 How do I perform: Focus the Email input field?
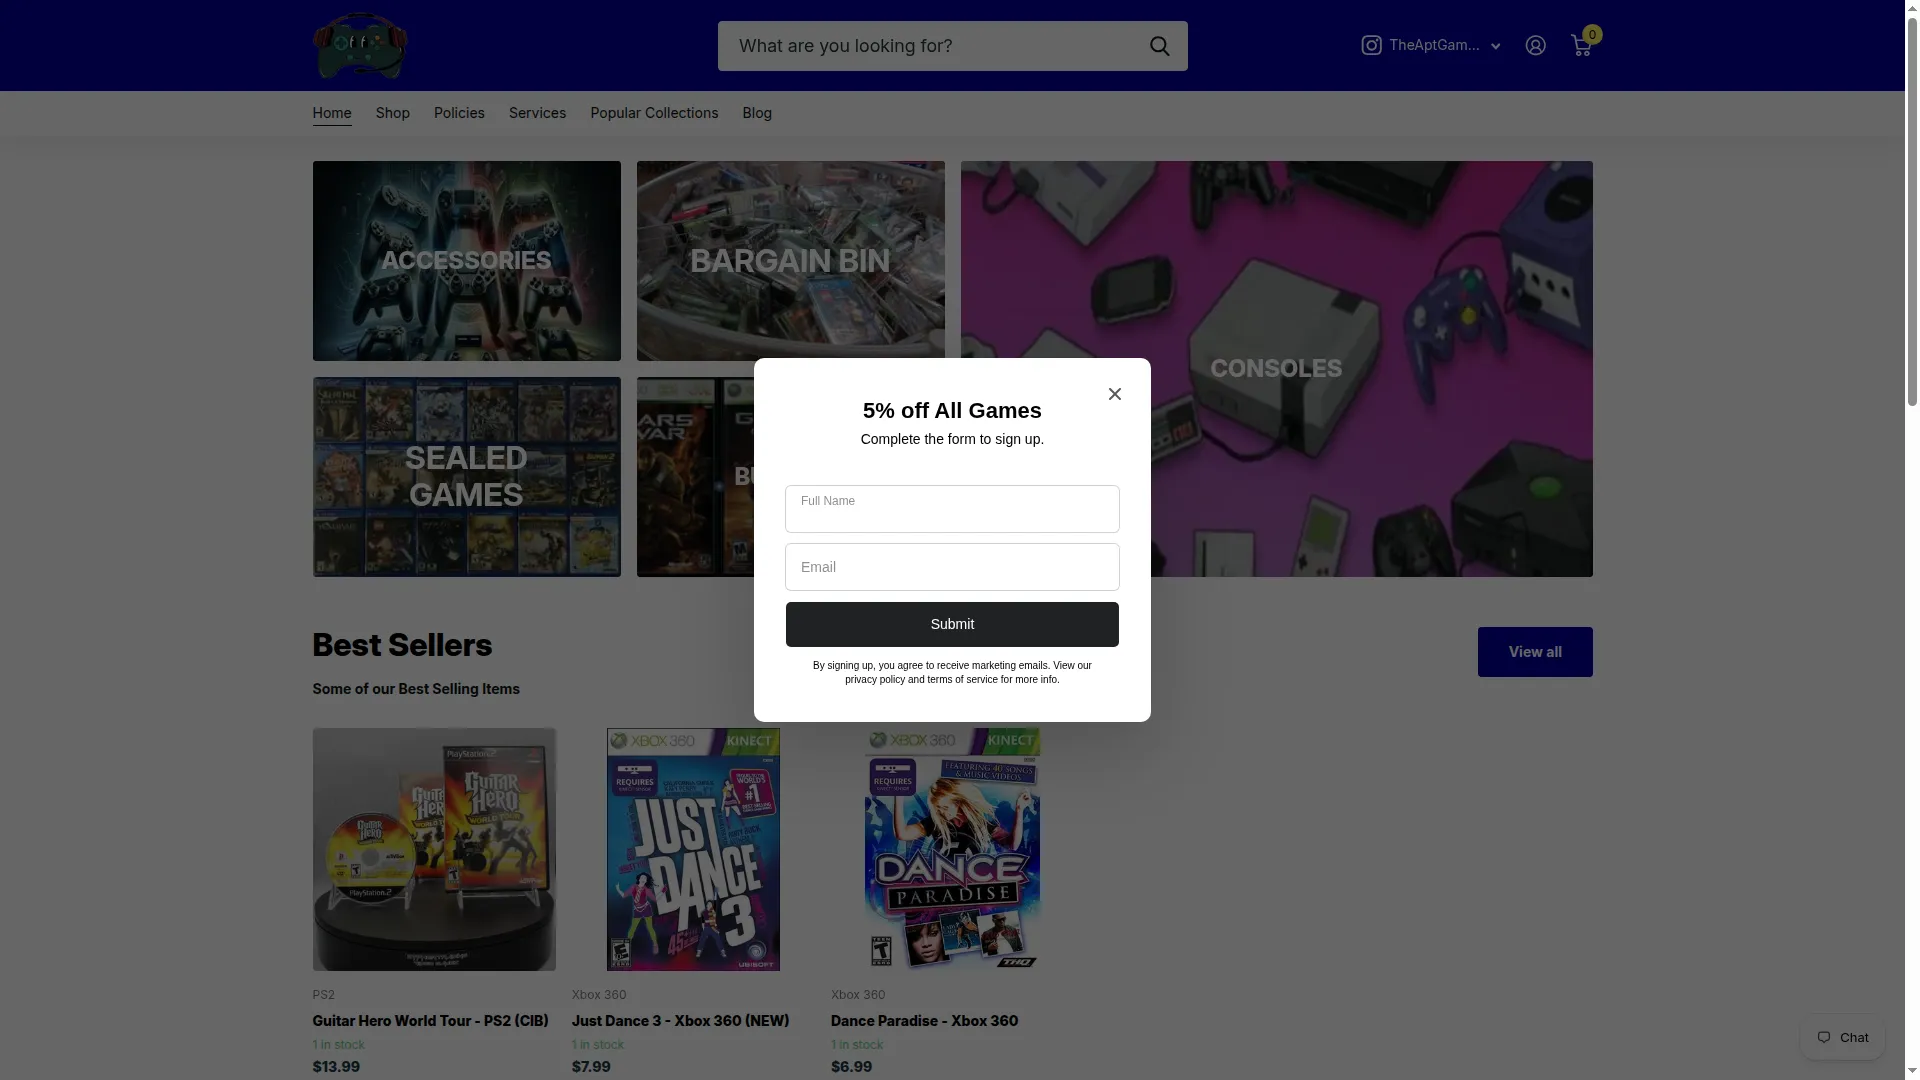coord(952,567)
